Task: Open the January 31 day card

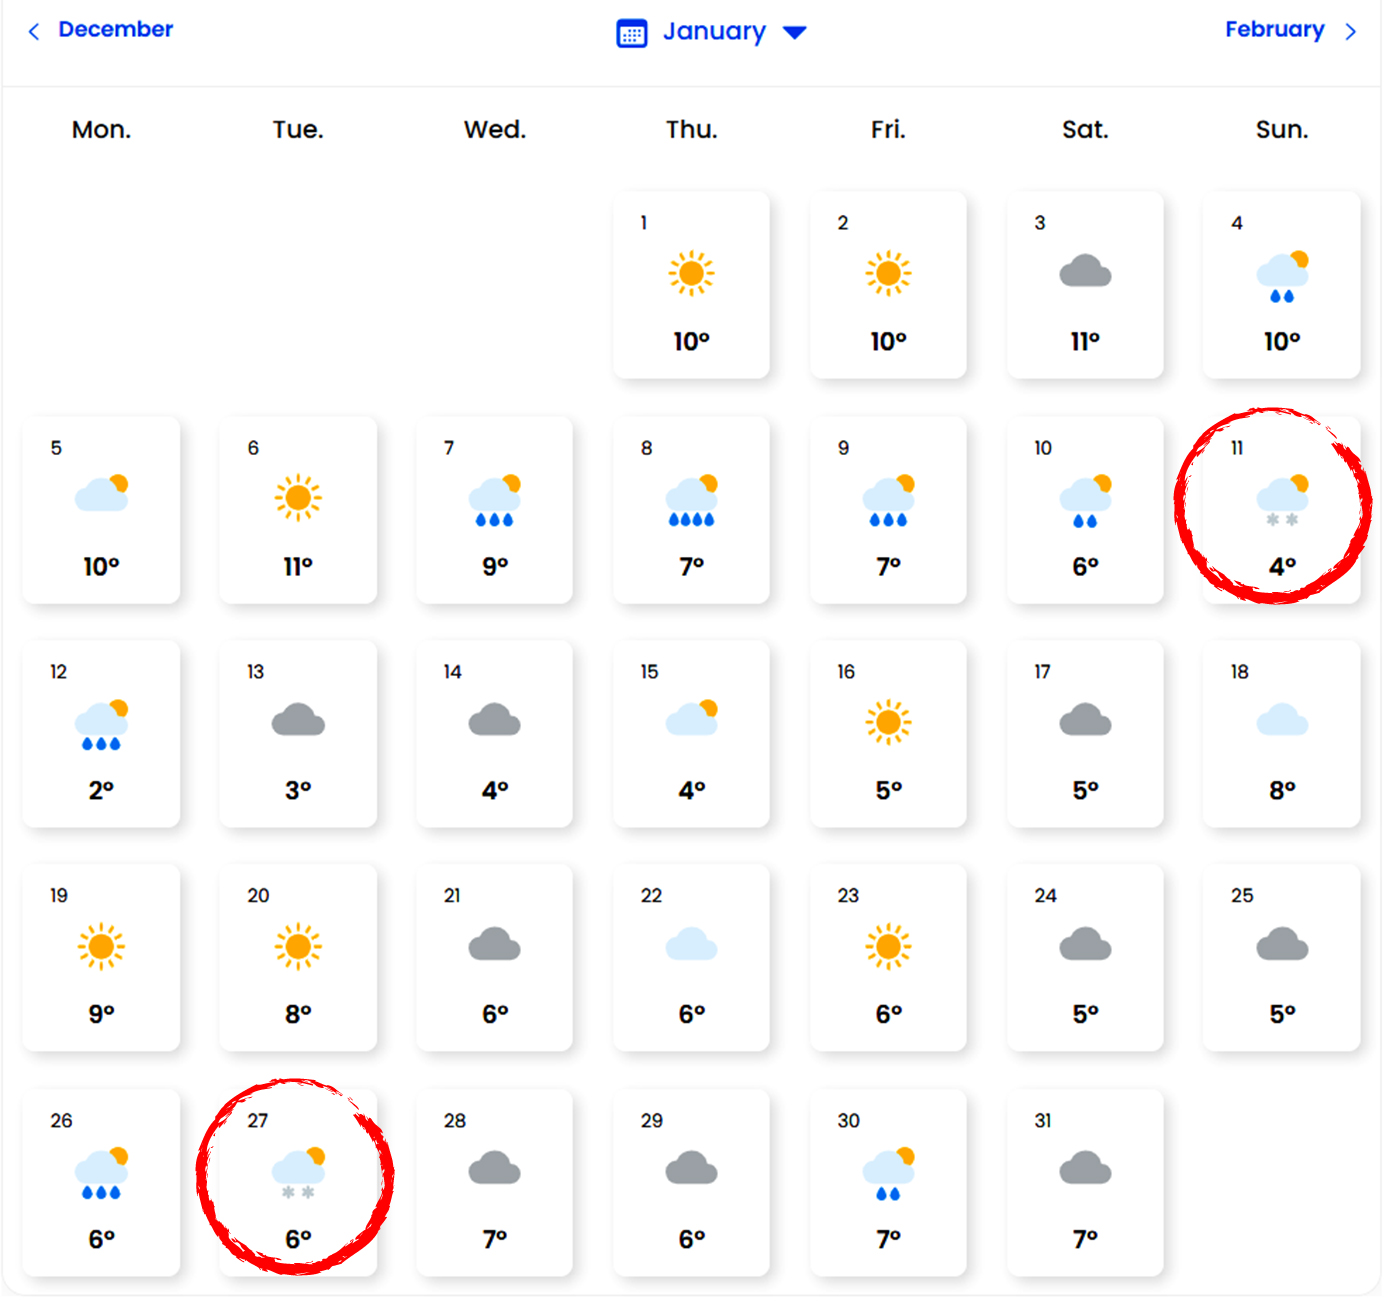Action: [1085, 1182]
